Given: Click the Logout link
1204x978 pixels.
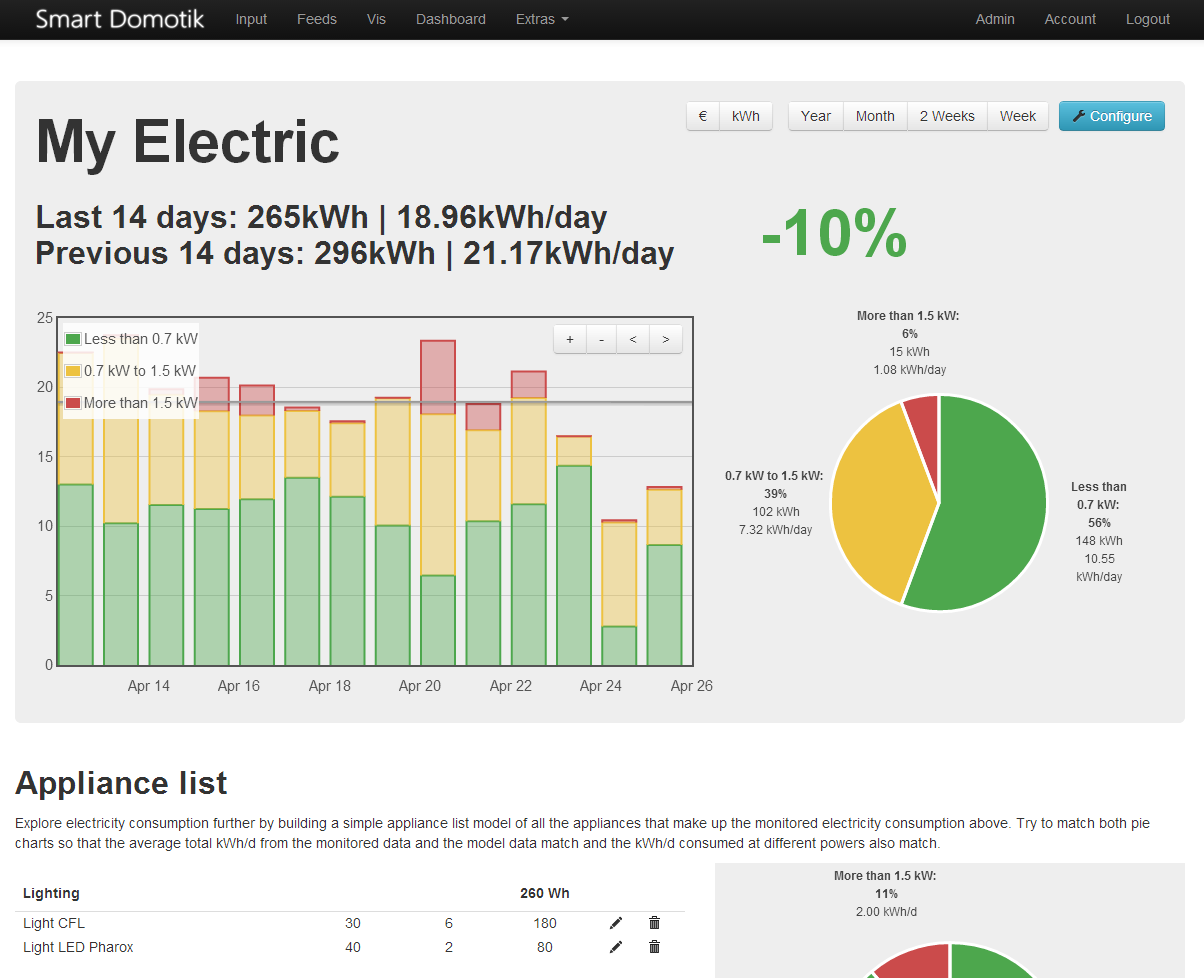Looking at the screenshot, I should 1148,19.
